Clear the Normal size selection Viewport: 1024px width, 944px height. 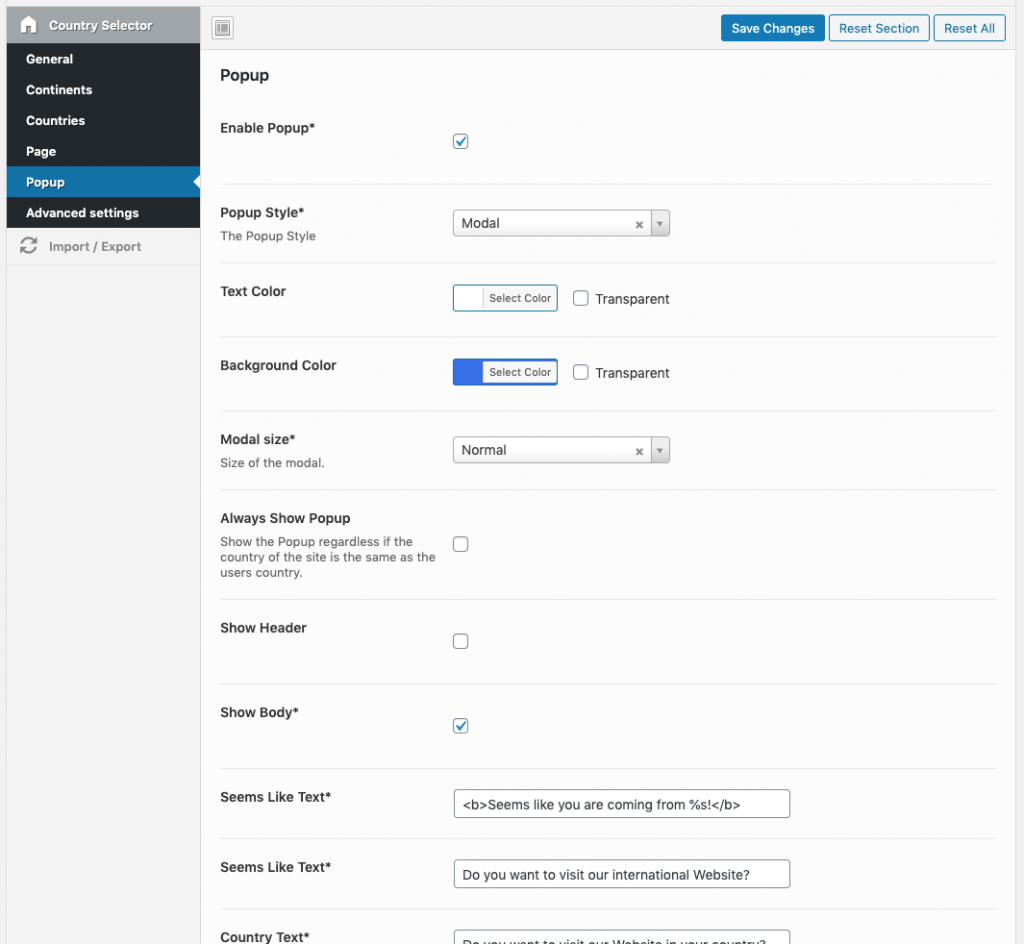639,450
